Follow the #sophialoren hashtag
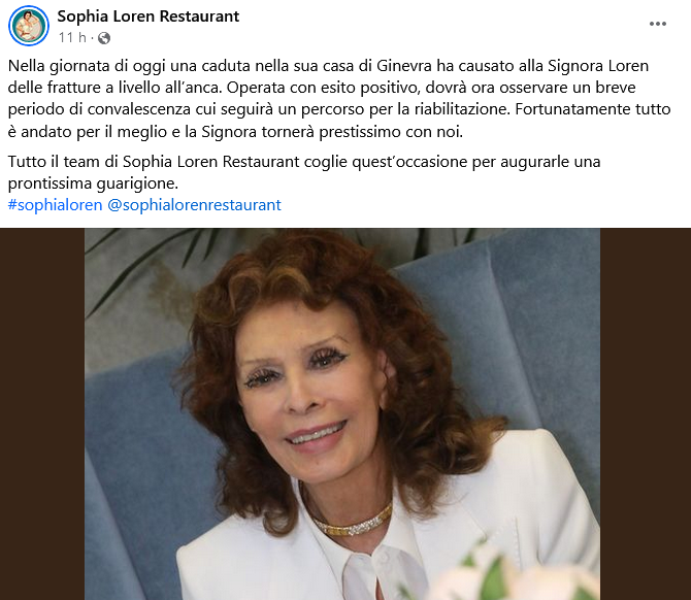 point(55,205)
